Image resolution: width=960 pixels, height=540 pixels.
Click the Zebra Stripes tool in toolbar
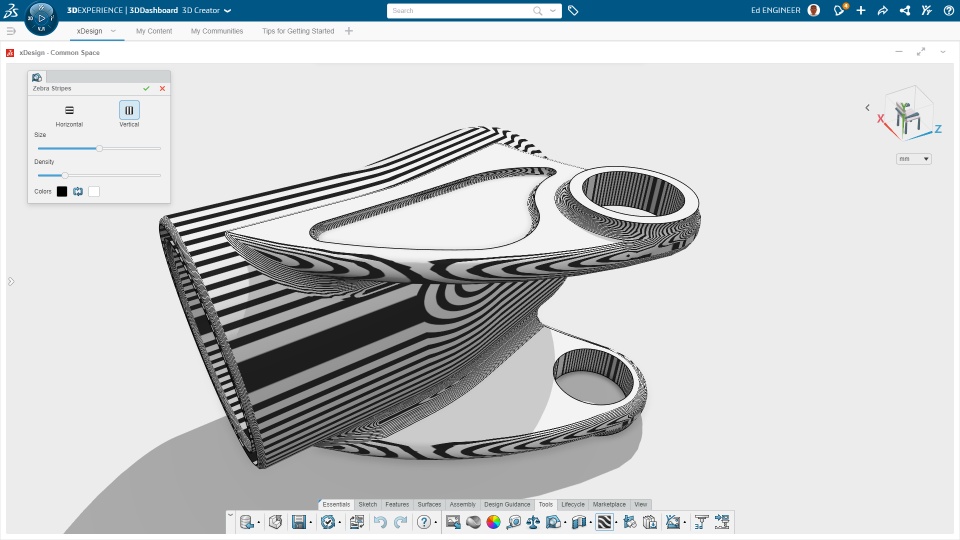[x=604, y=522]
